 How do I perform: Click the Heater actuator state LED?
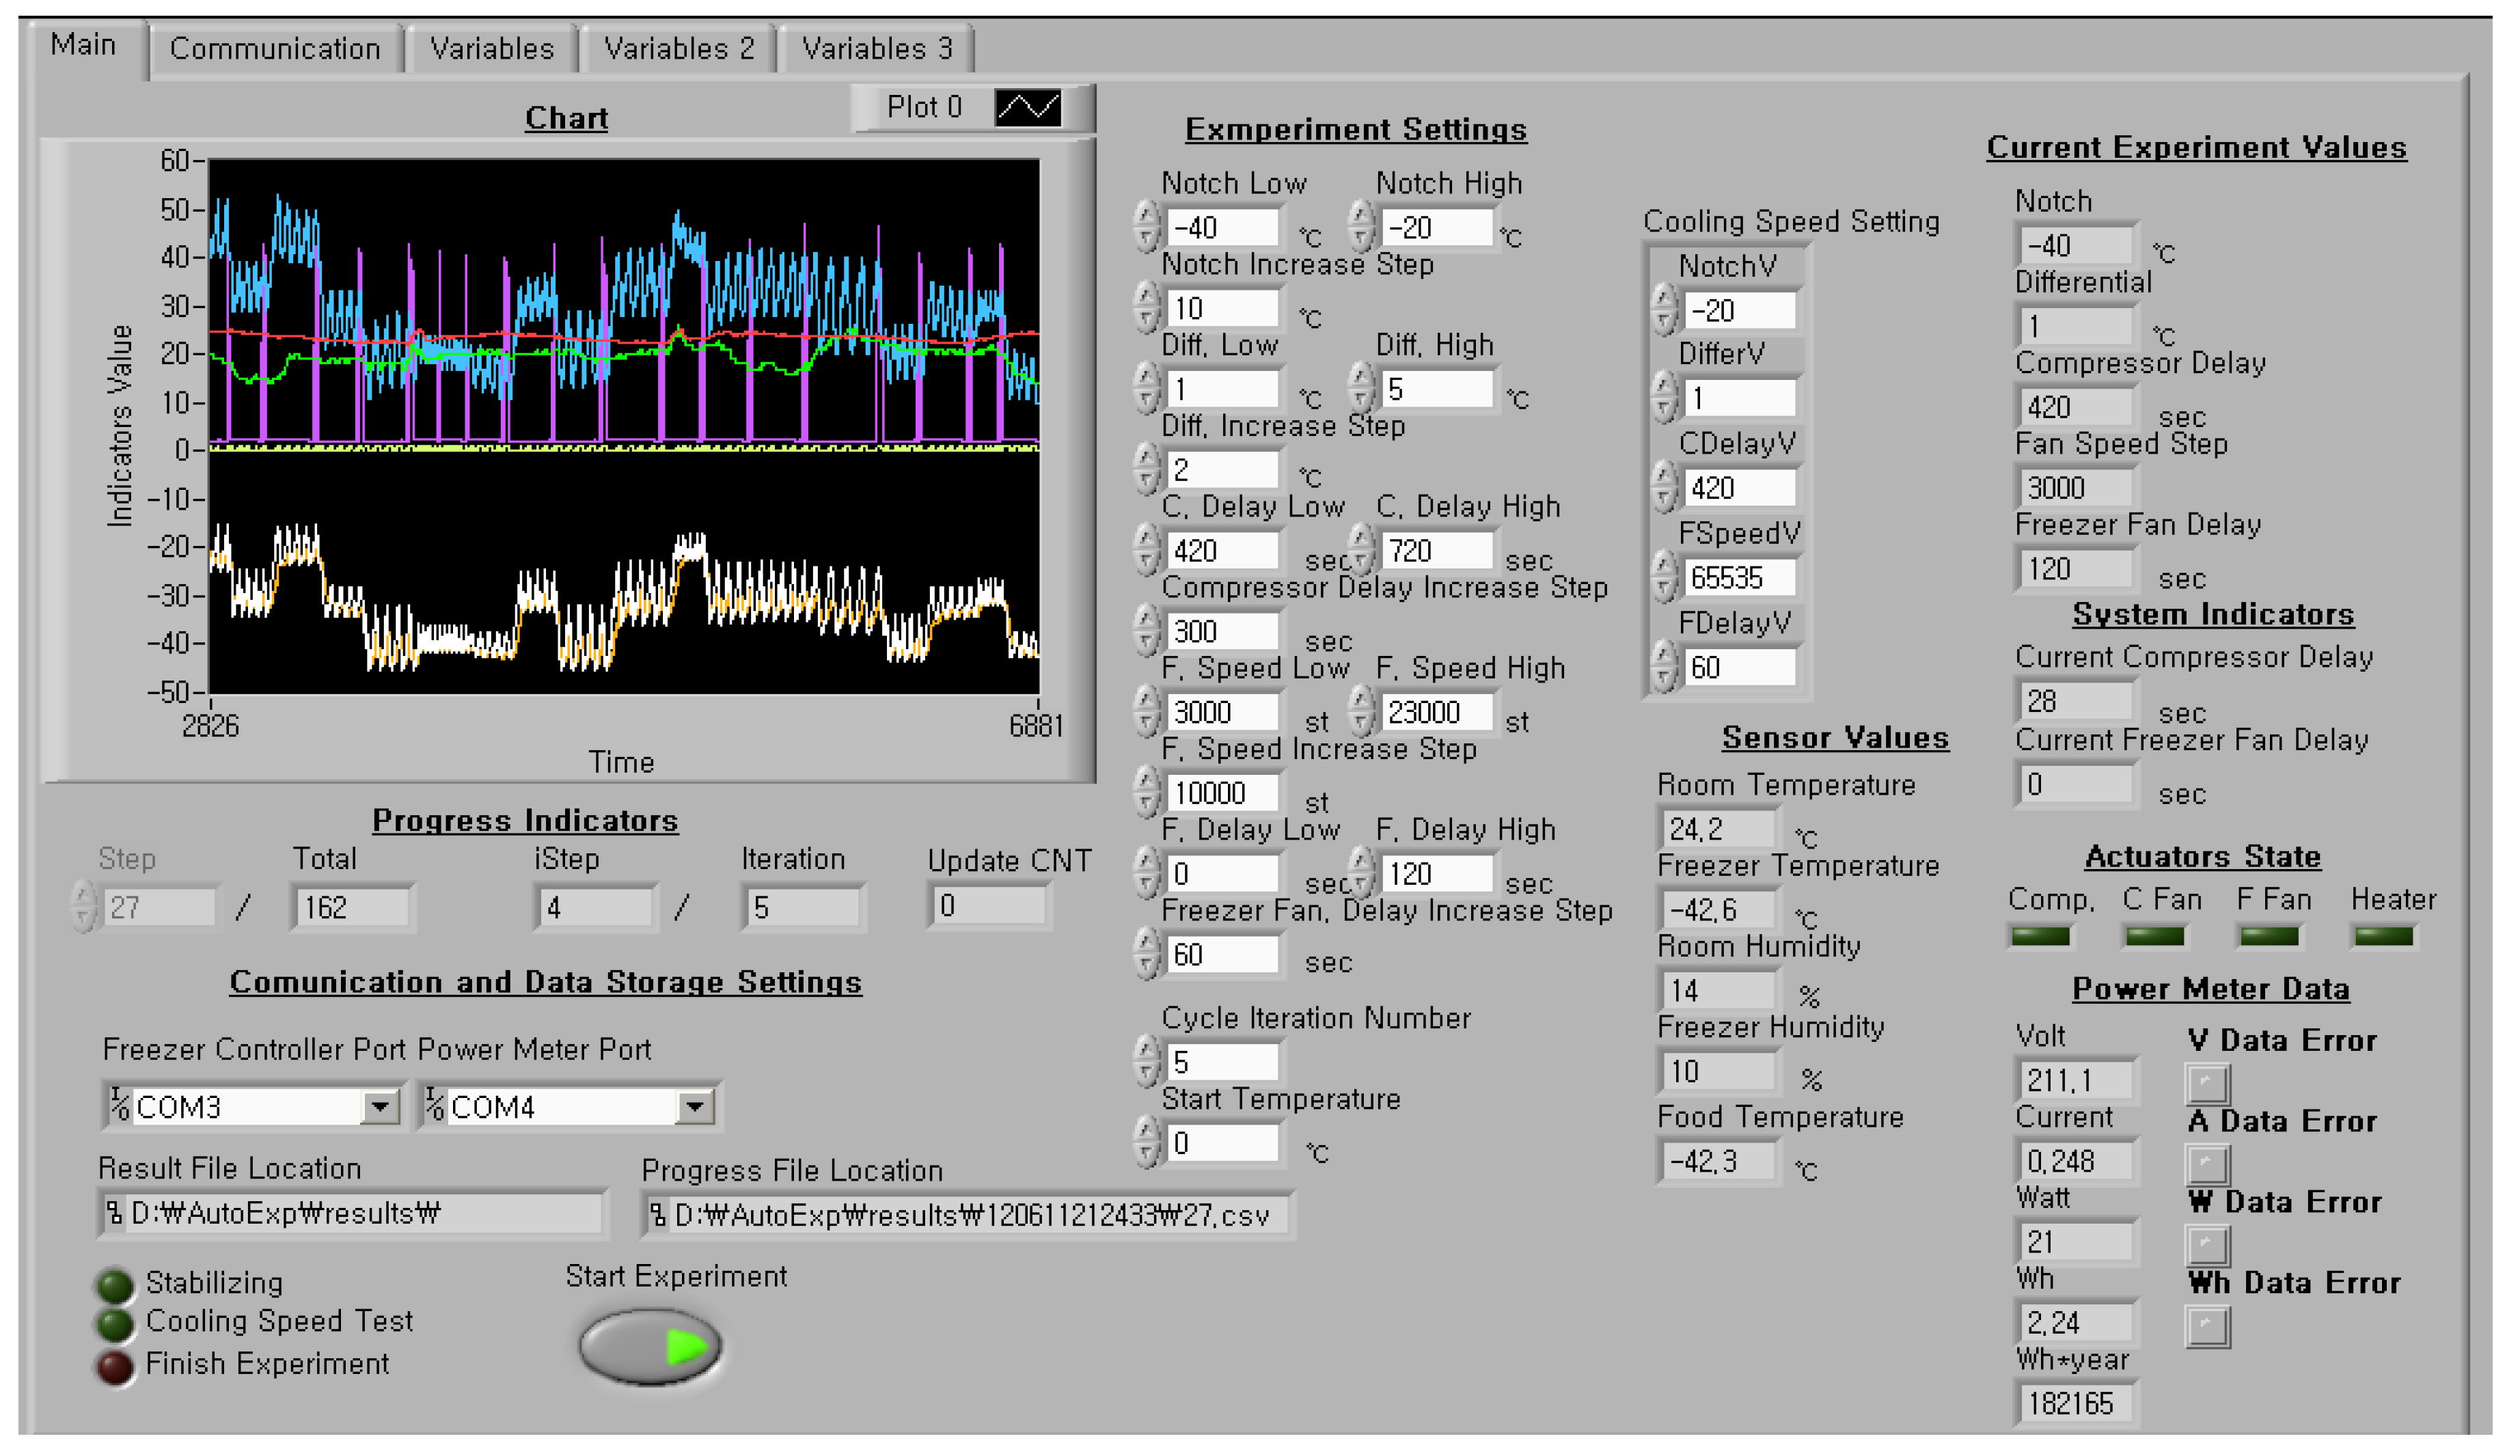(x=2383, y=936)
